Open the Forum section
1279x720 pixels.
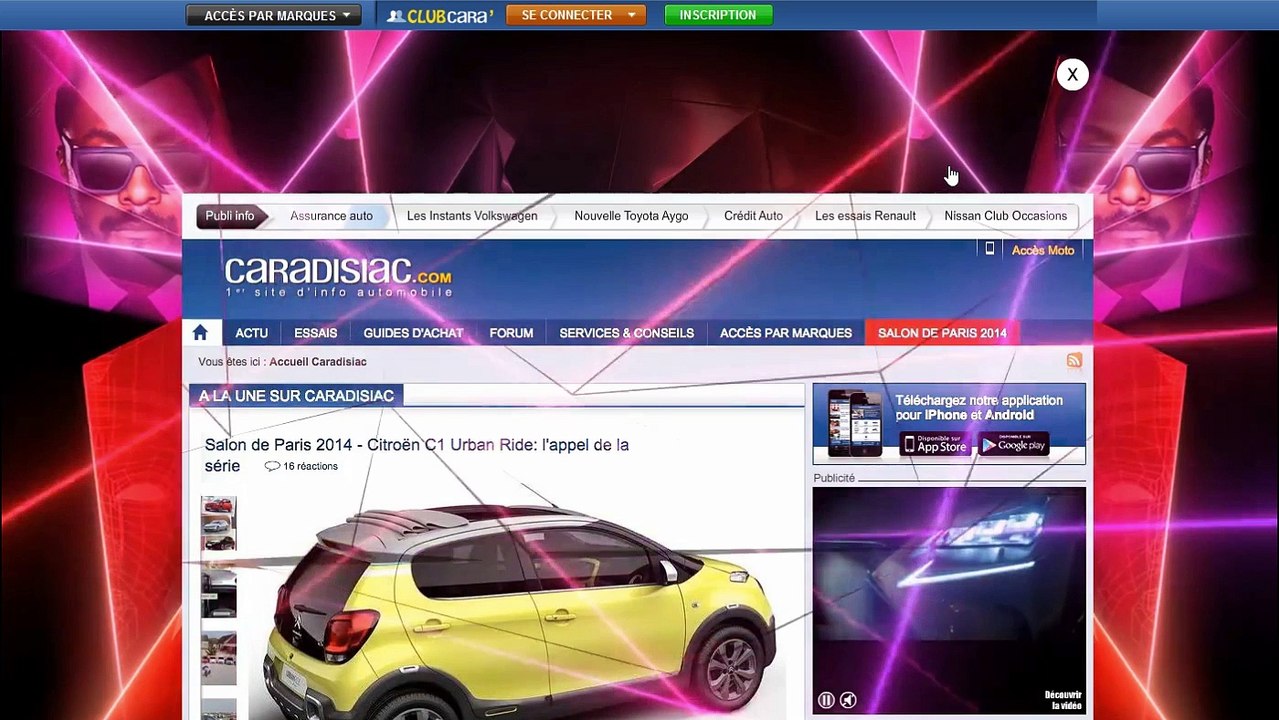[511, 333]
